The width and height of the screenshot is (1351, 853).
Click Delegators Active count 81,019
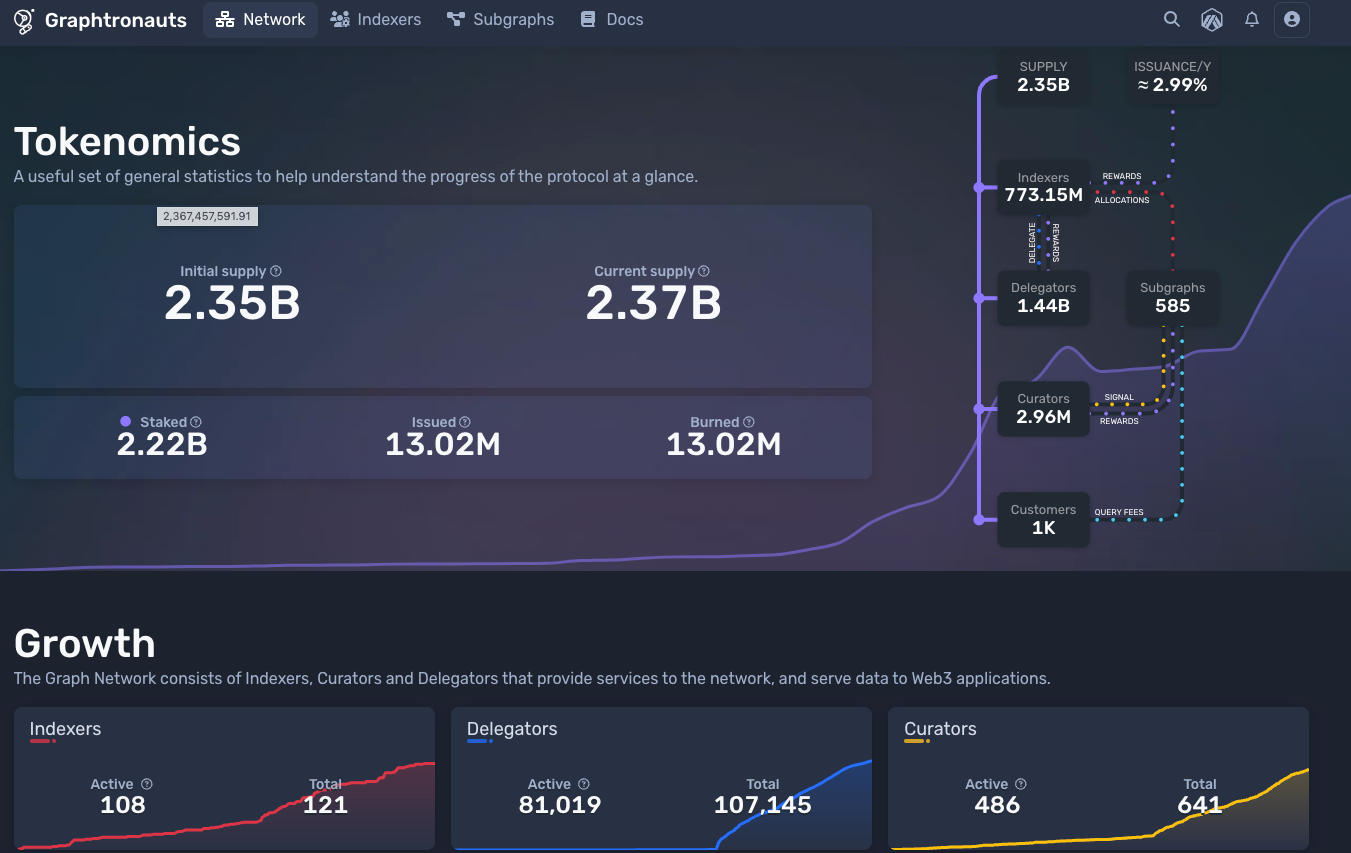560,805
